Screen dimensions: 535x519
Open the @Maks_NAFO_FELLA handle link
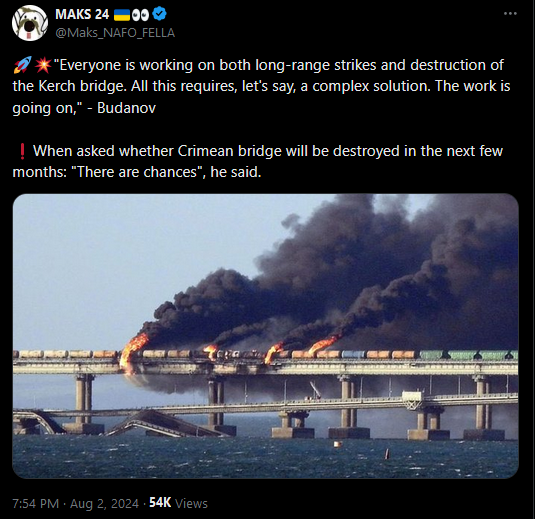coord(115,33)
